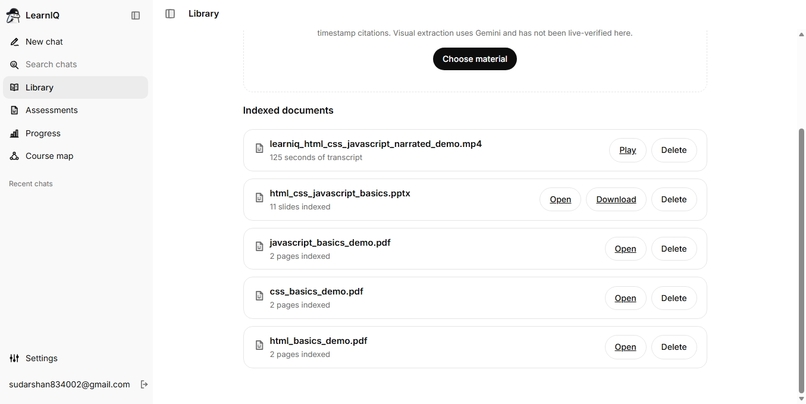Delete html_basics_demo.pdf
The image size is (806, 404).
[x=674, y=347]
